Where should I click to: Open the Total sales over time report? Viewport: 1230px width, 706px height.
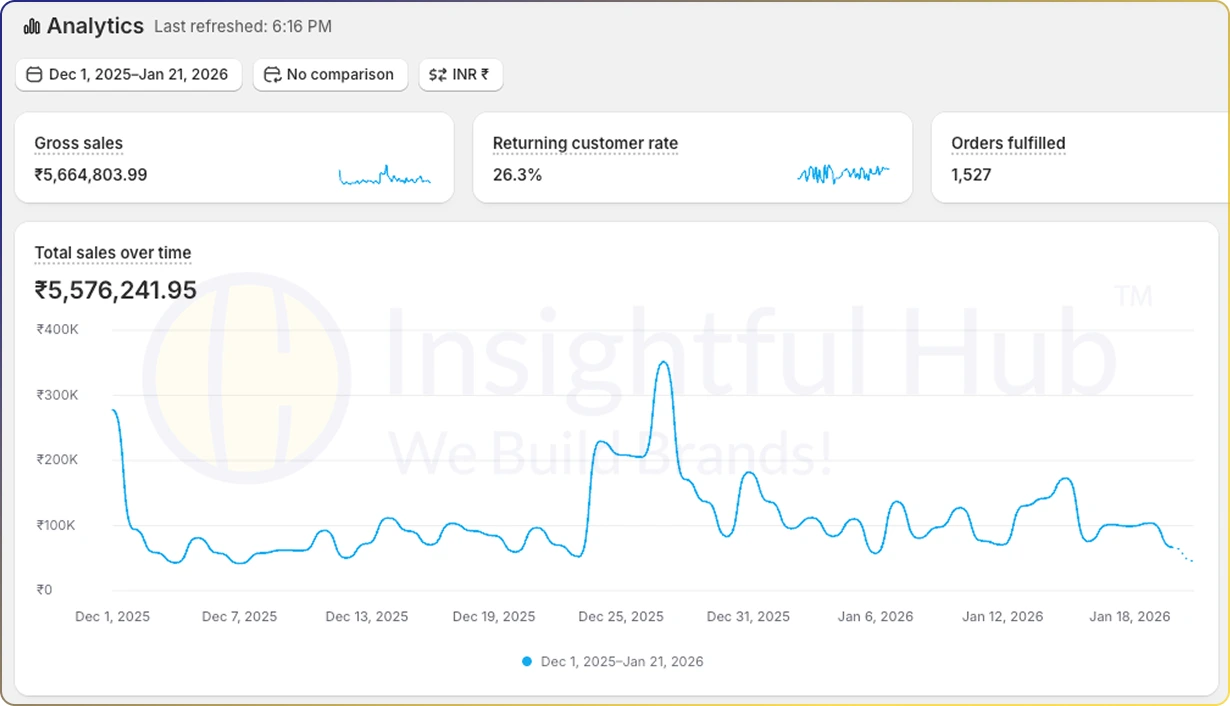113,253
